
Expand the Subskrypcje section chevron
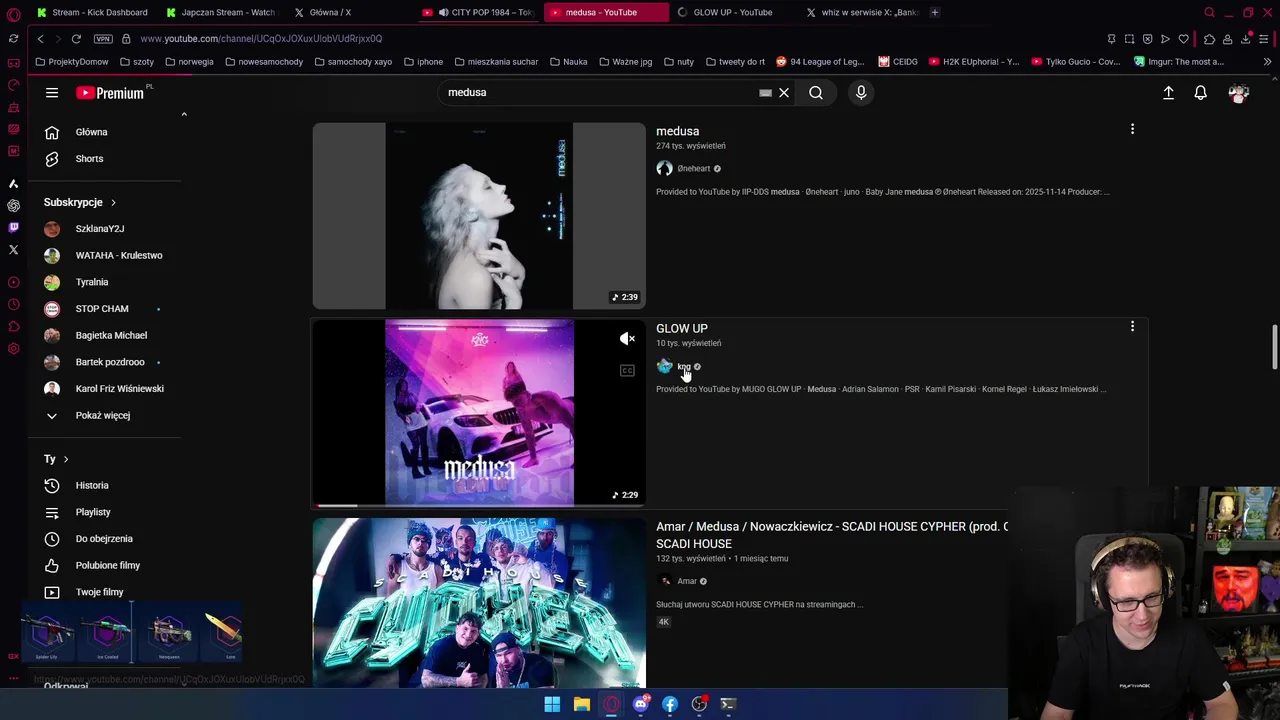[113, 202]
